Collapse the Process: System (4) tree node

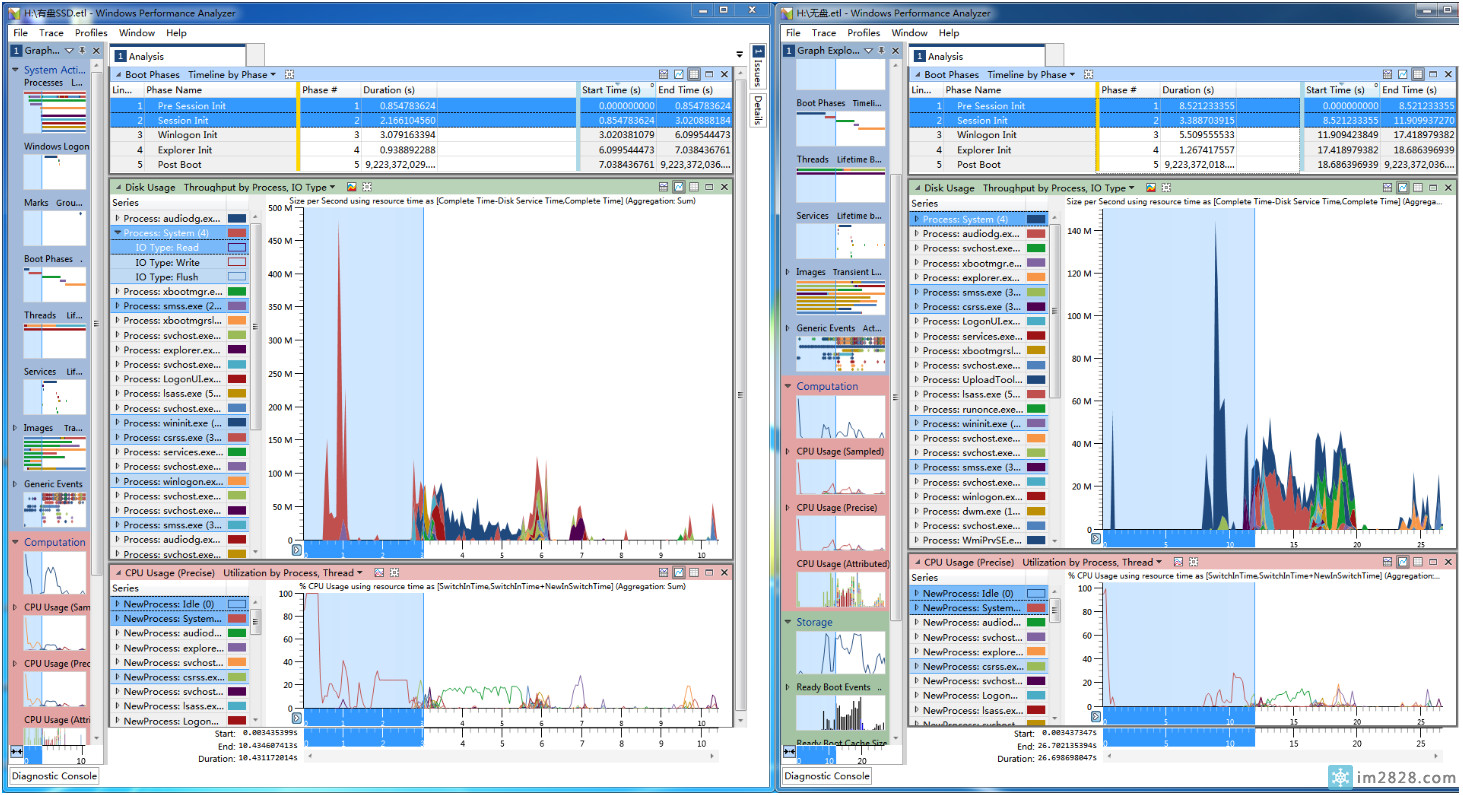tap(118, 233)
